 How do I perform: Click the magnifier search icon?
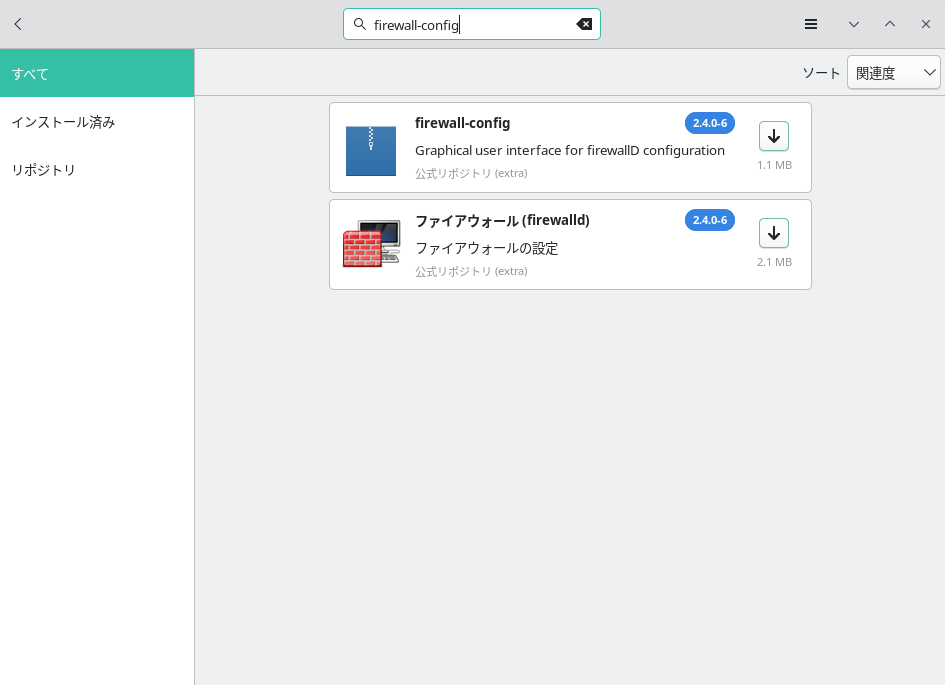click(x=360, y=24)
